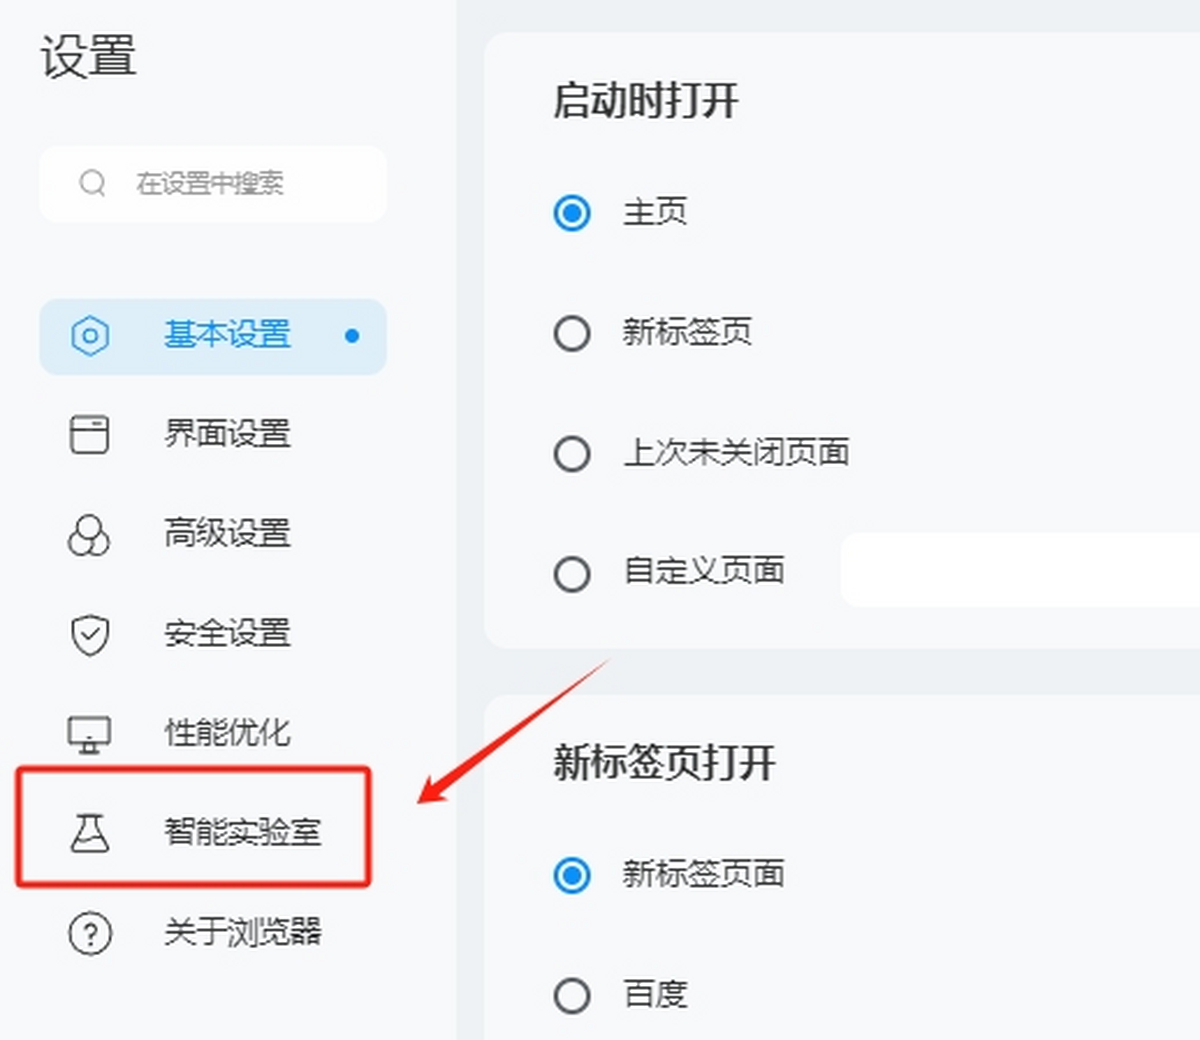Click the three-circles icon for 高级设置
Viewport: 1200px width, 1040px height.
tap(89, 535)
